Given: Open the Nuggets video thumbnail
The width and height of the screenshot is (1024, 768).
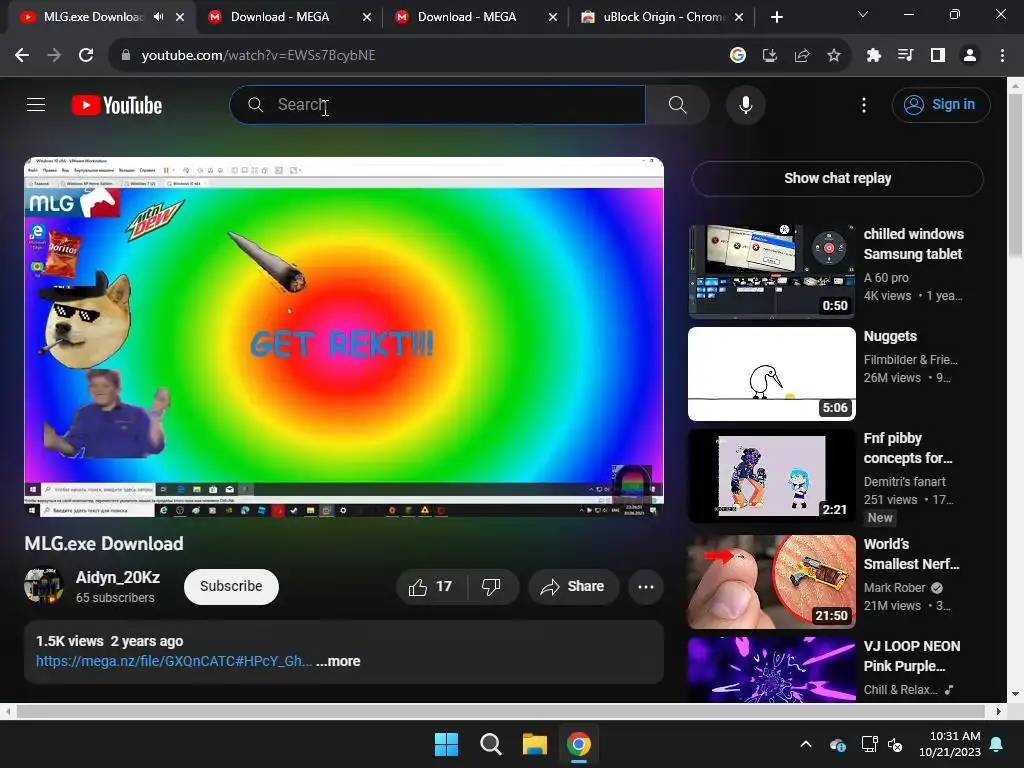Looking at the screenshot, I should (x=771, y=374).
